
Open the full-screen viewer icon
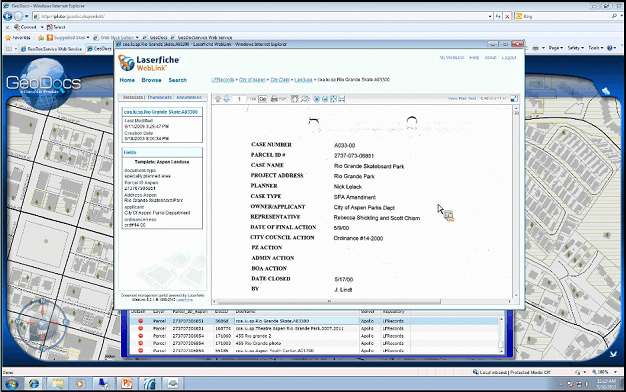tap(514, 99)
